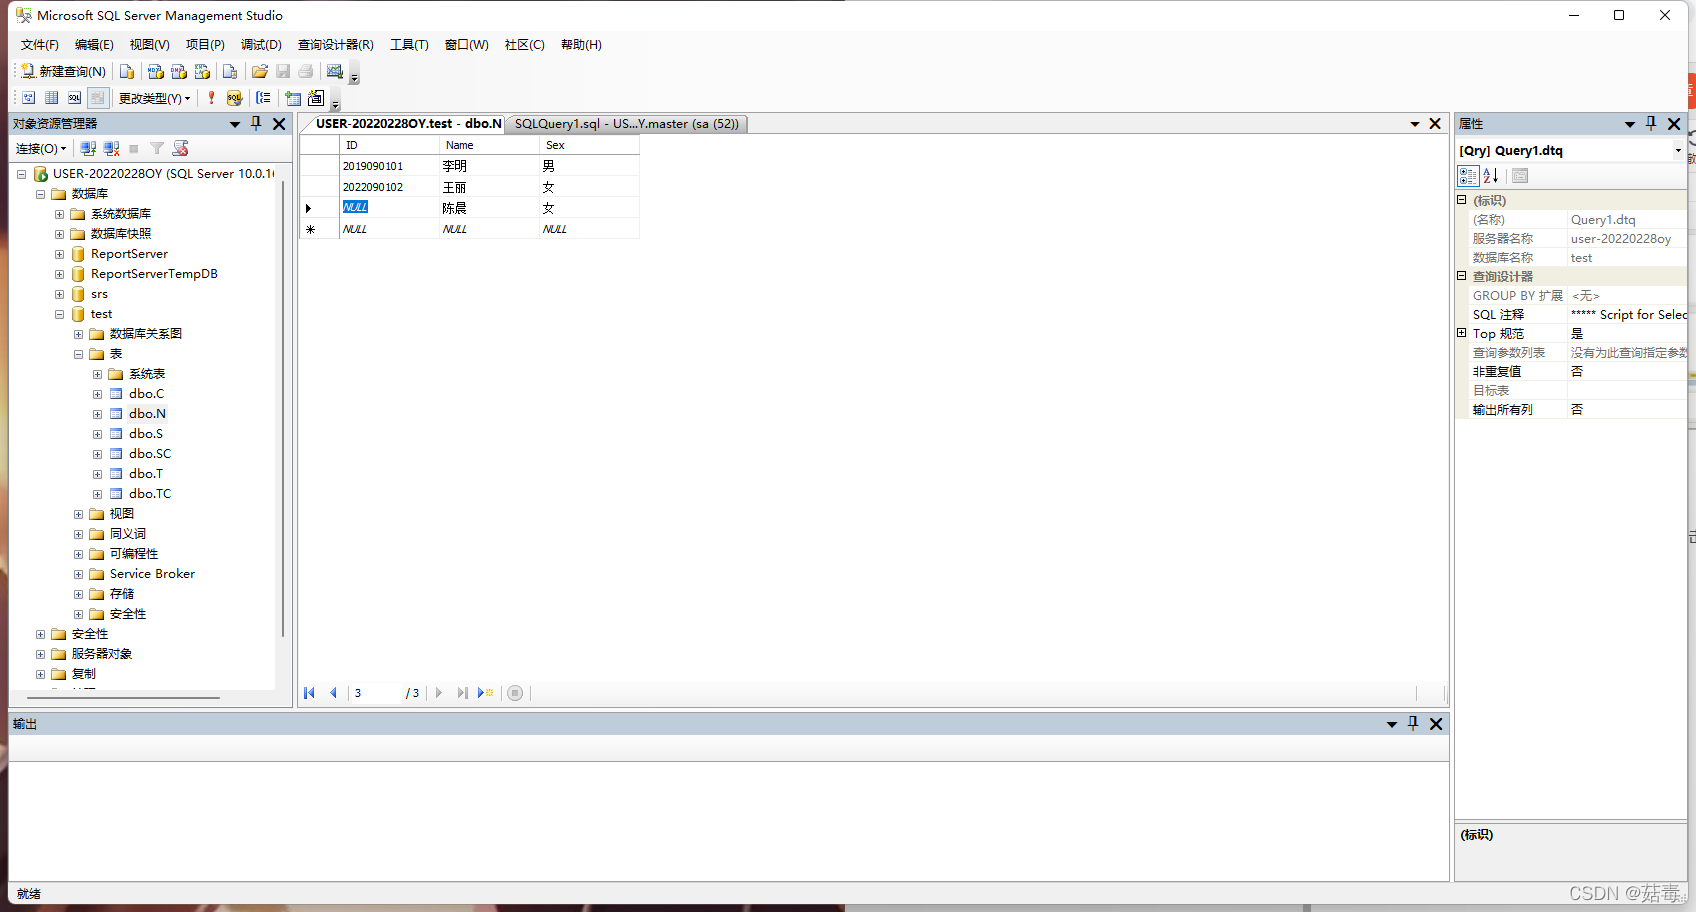
Task: Toggle the Show SQL Pane icon
Action: click(74, 98)
